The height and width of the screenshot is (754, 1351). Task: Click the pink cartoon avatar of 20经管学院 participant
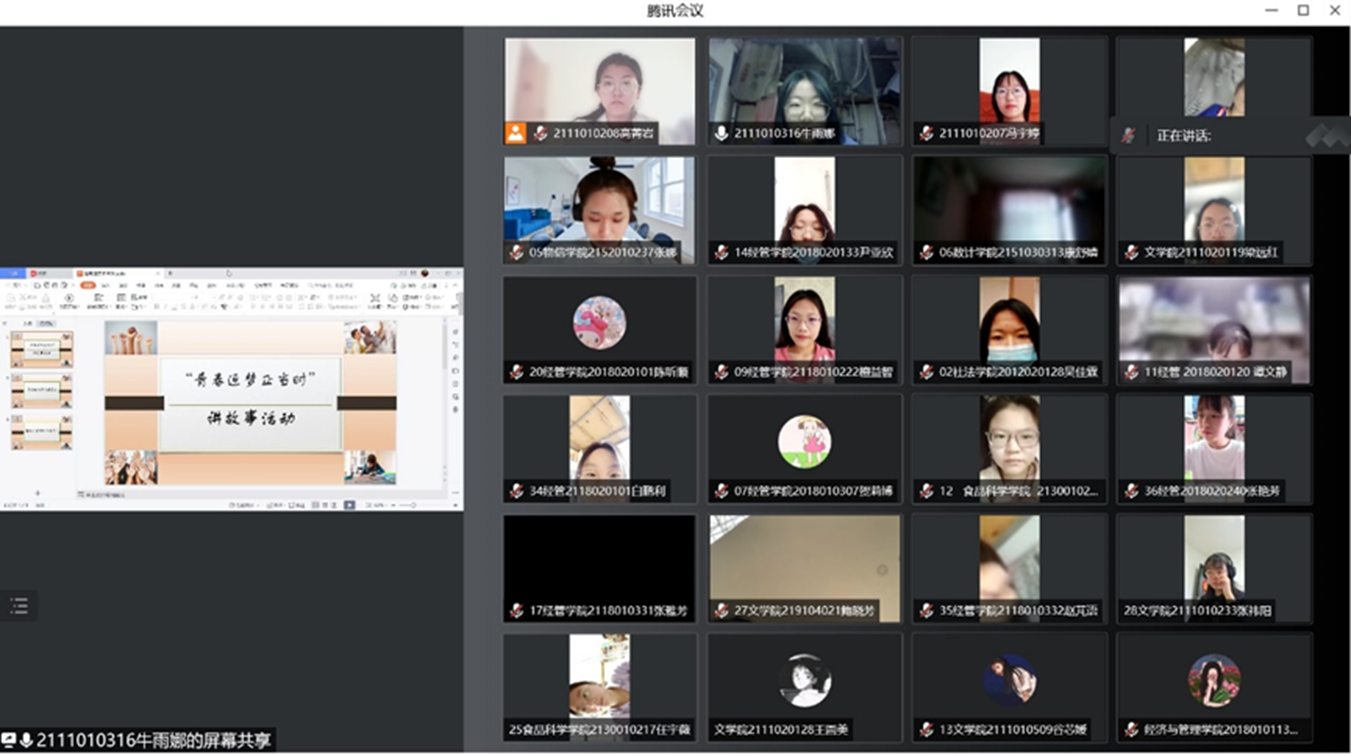pos(599,323)
